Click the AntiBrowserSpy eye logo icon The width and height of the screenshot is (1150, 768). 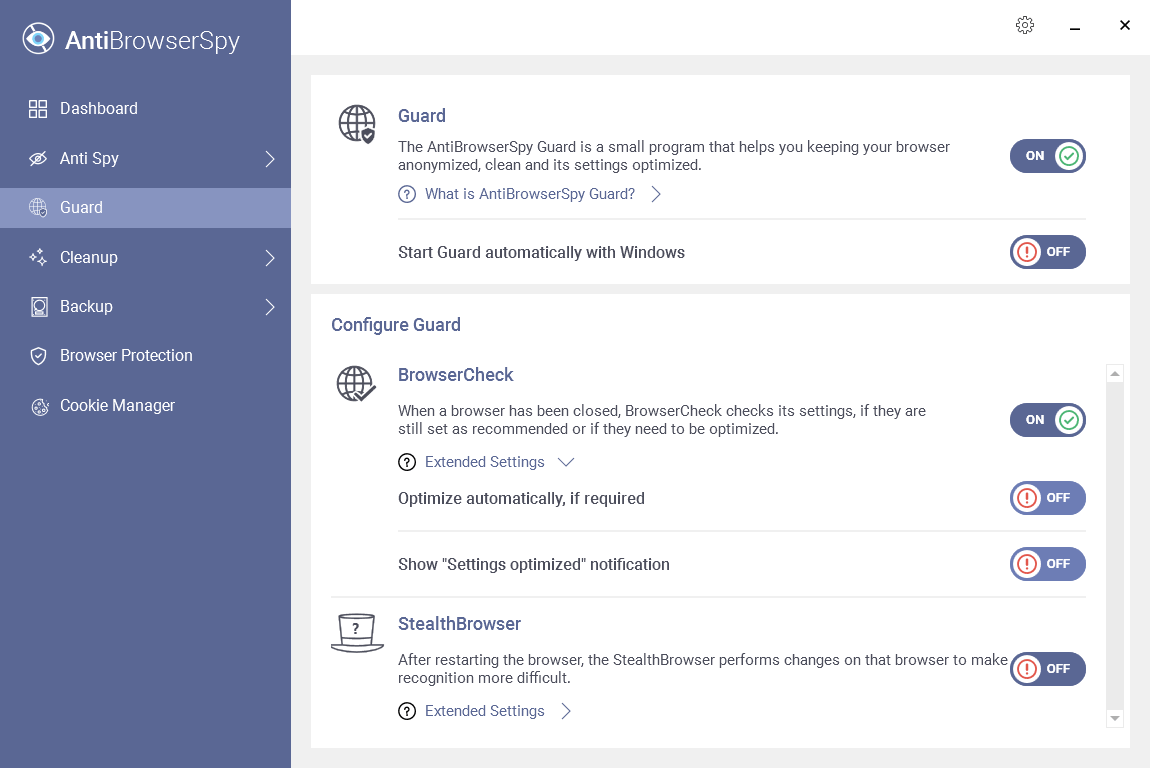click(38, 38)
